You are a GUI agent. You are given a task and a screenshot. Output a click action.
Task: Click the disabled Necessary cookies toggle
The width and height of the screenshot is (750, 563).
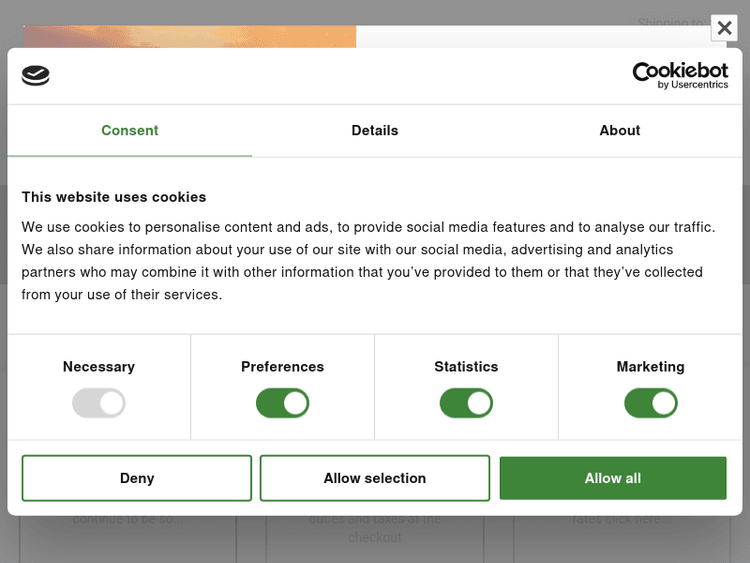[99, 403]
